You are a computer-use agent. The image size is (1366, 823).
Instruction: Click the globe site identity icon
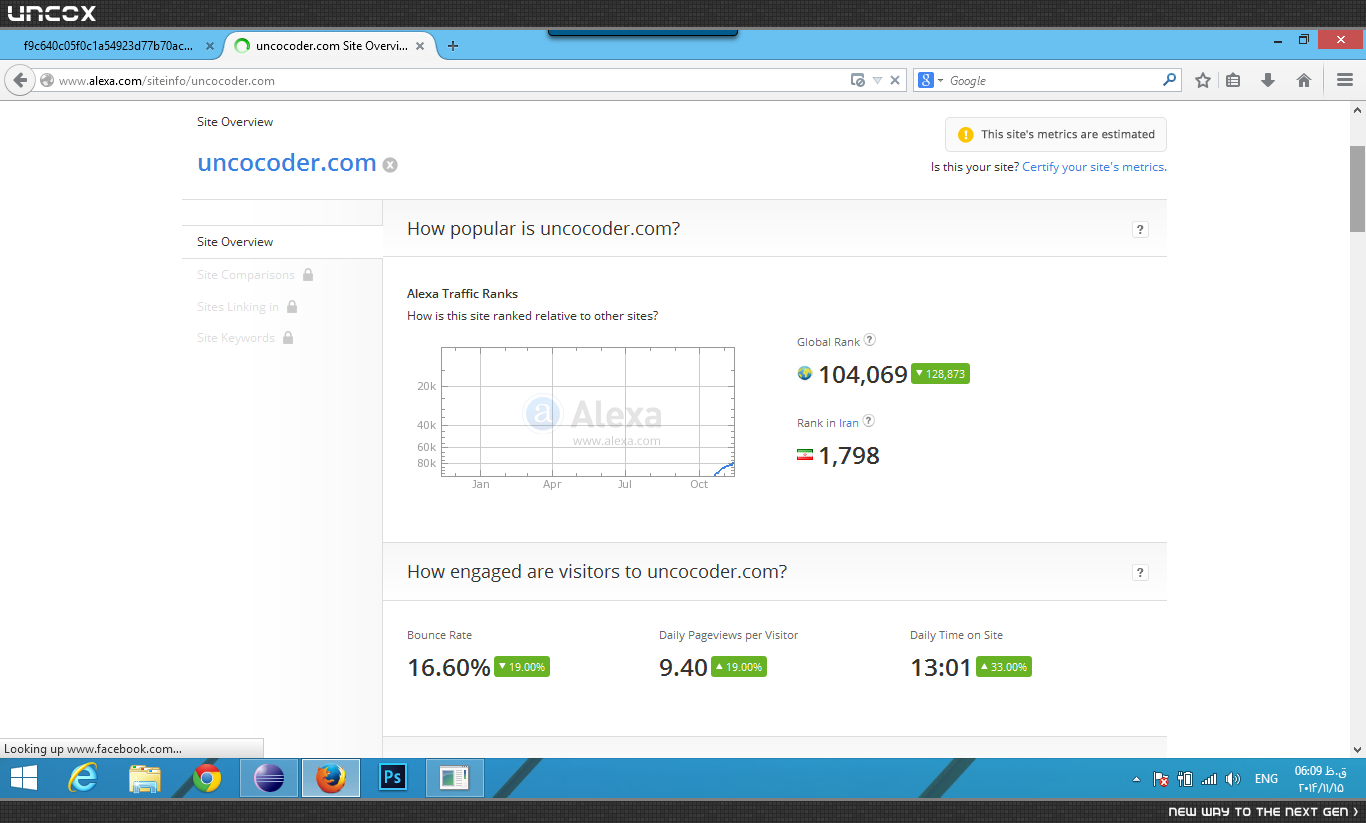(47, 81)
